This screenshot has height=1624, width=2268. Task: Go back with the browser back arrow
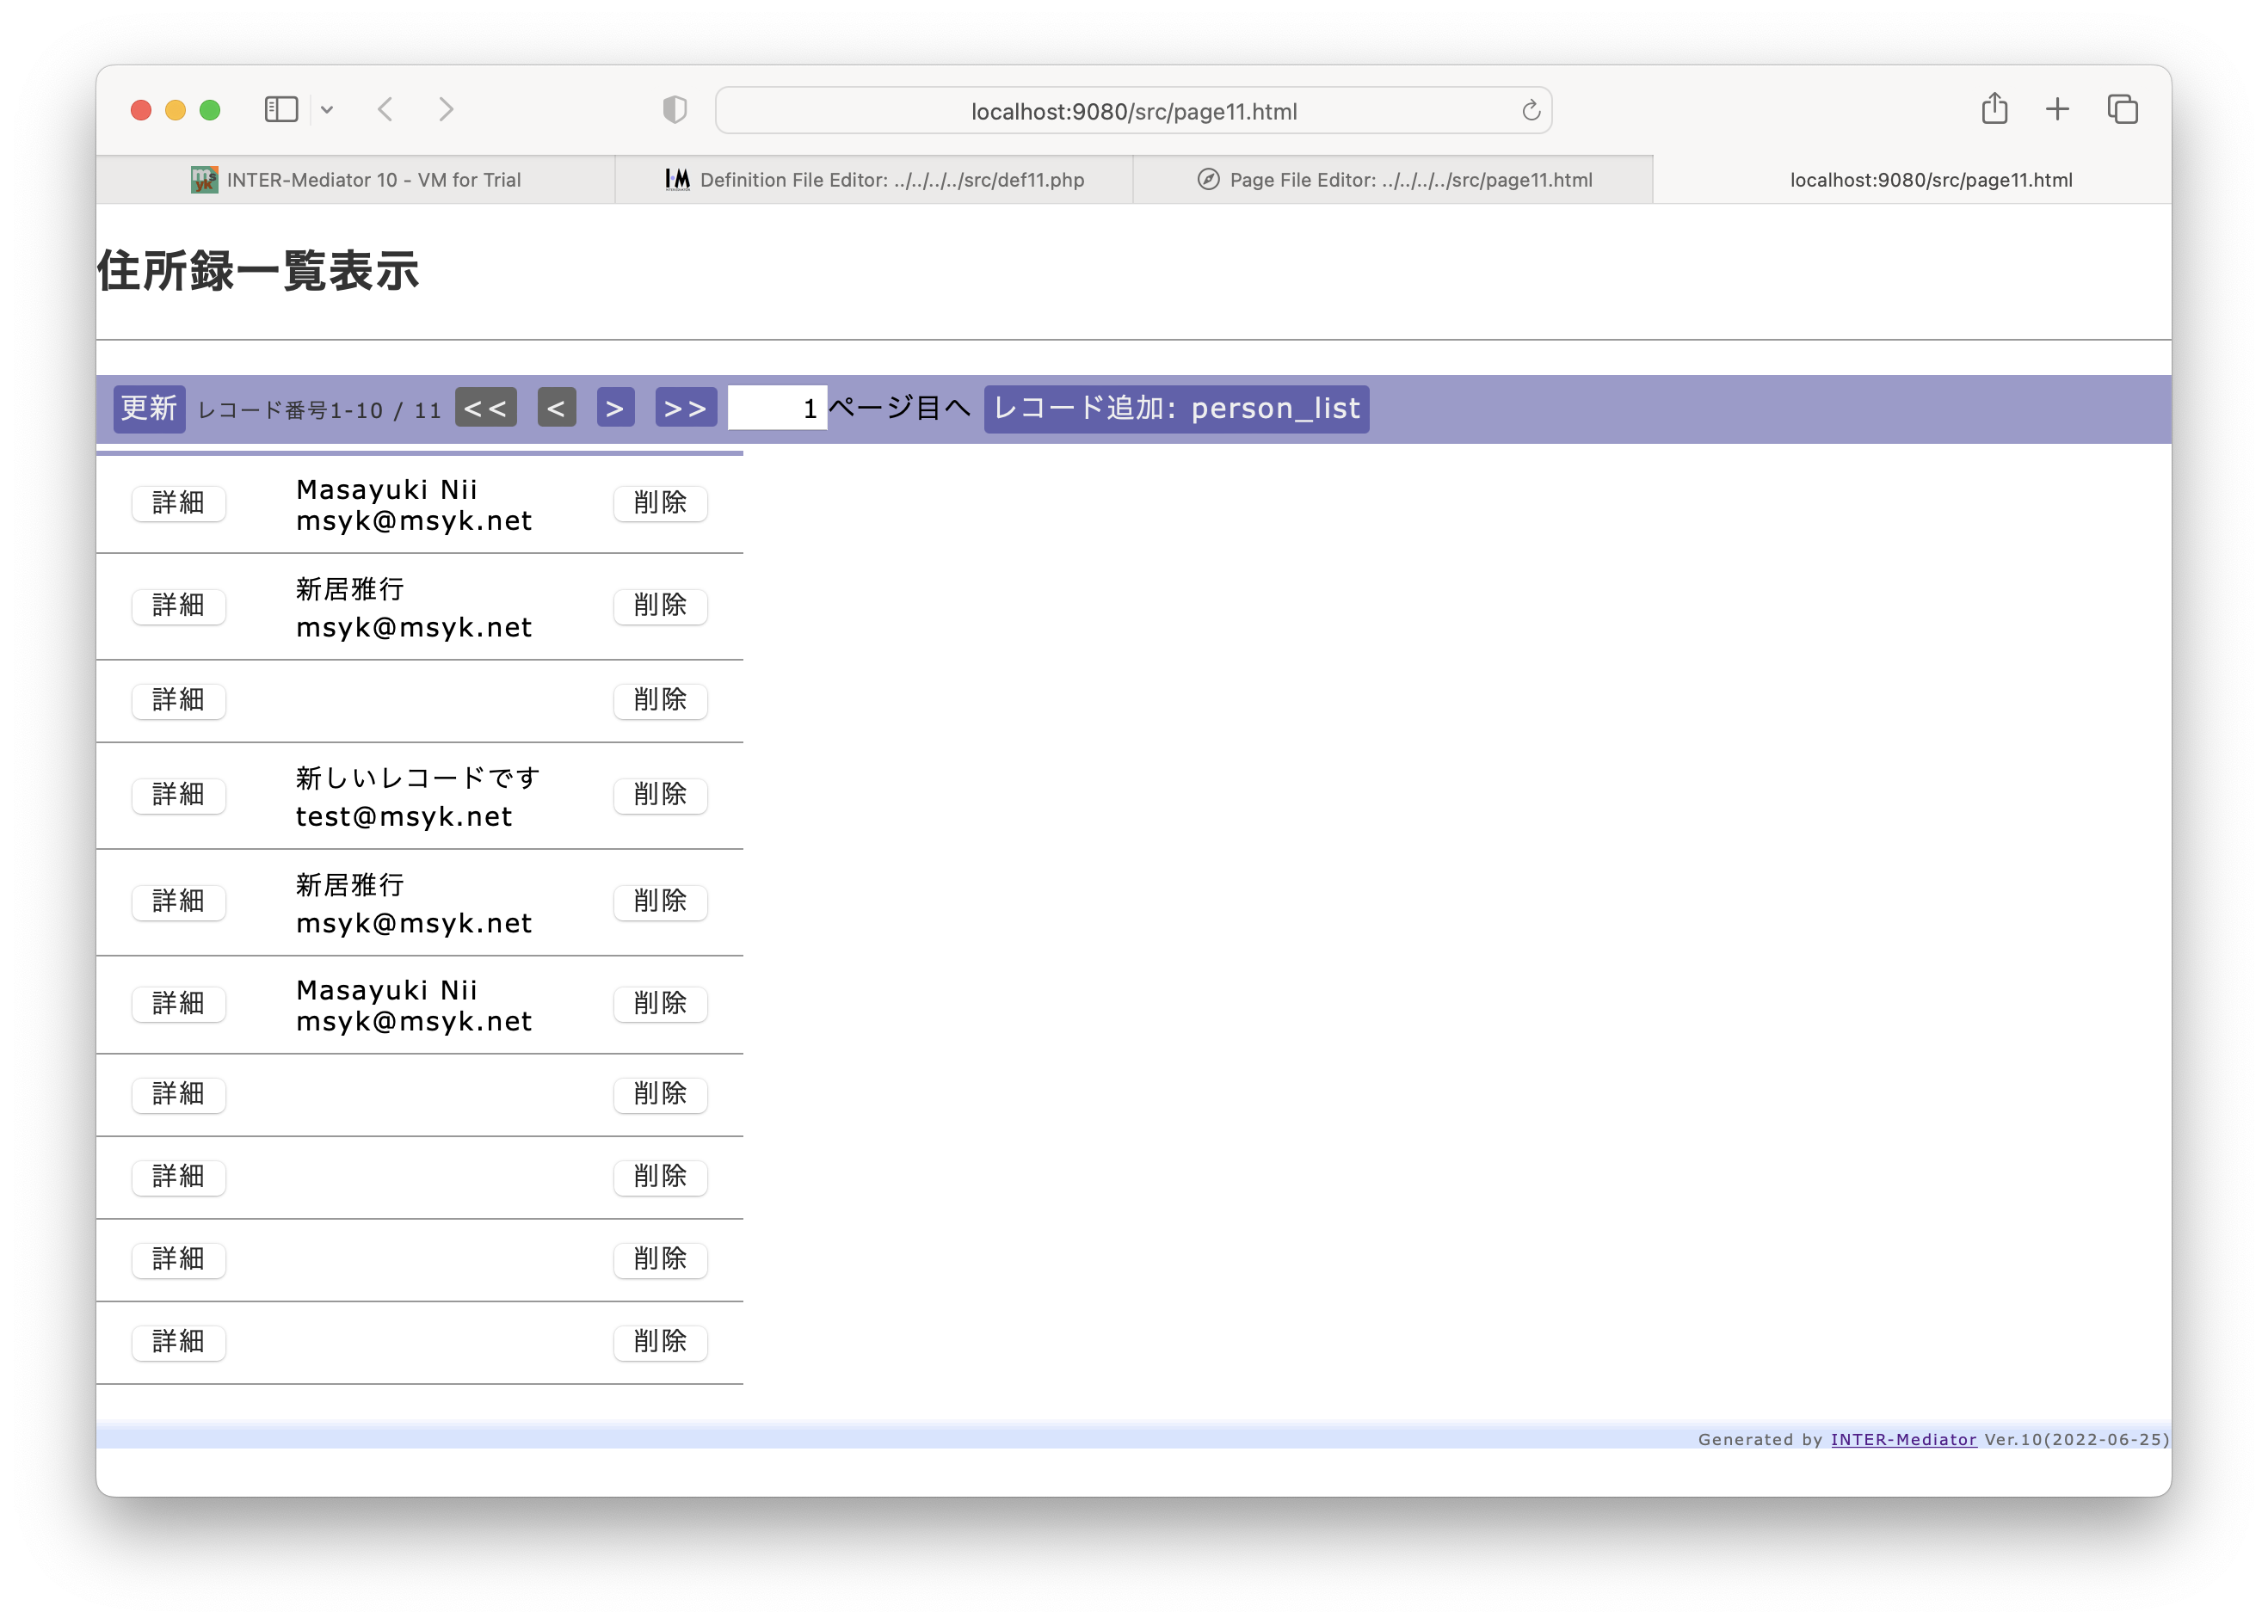coord(386,109)
